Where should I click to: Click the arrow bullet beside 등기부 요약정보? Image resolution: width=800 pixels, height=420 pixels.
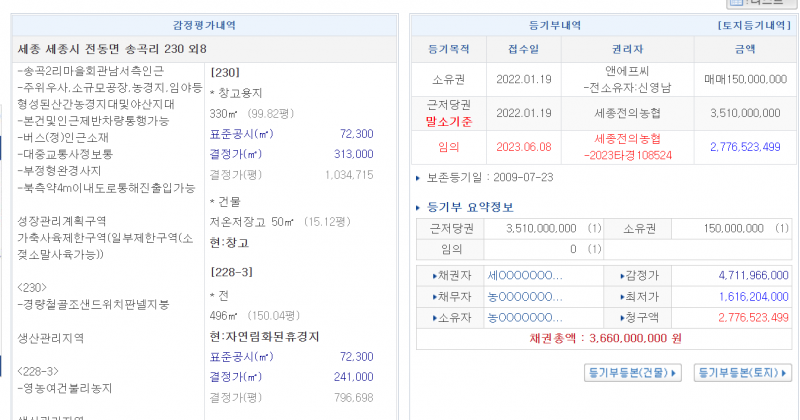click(x=418, y=208)
